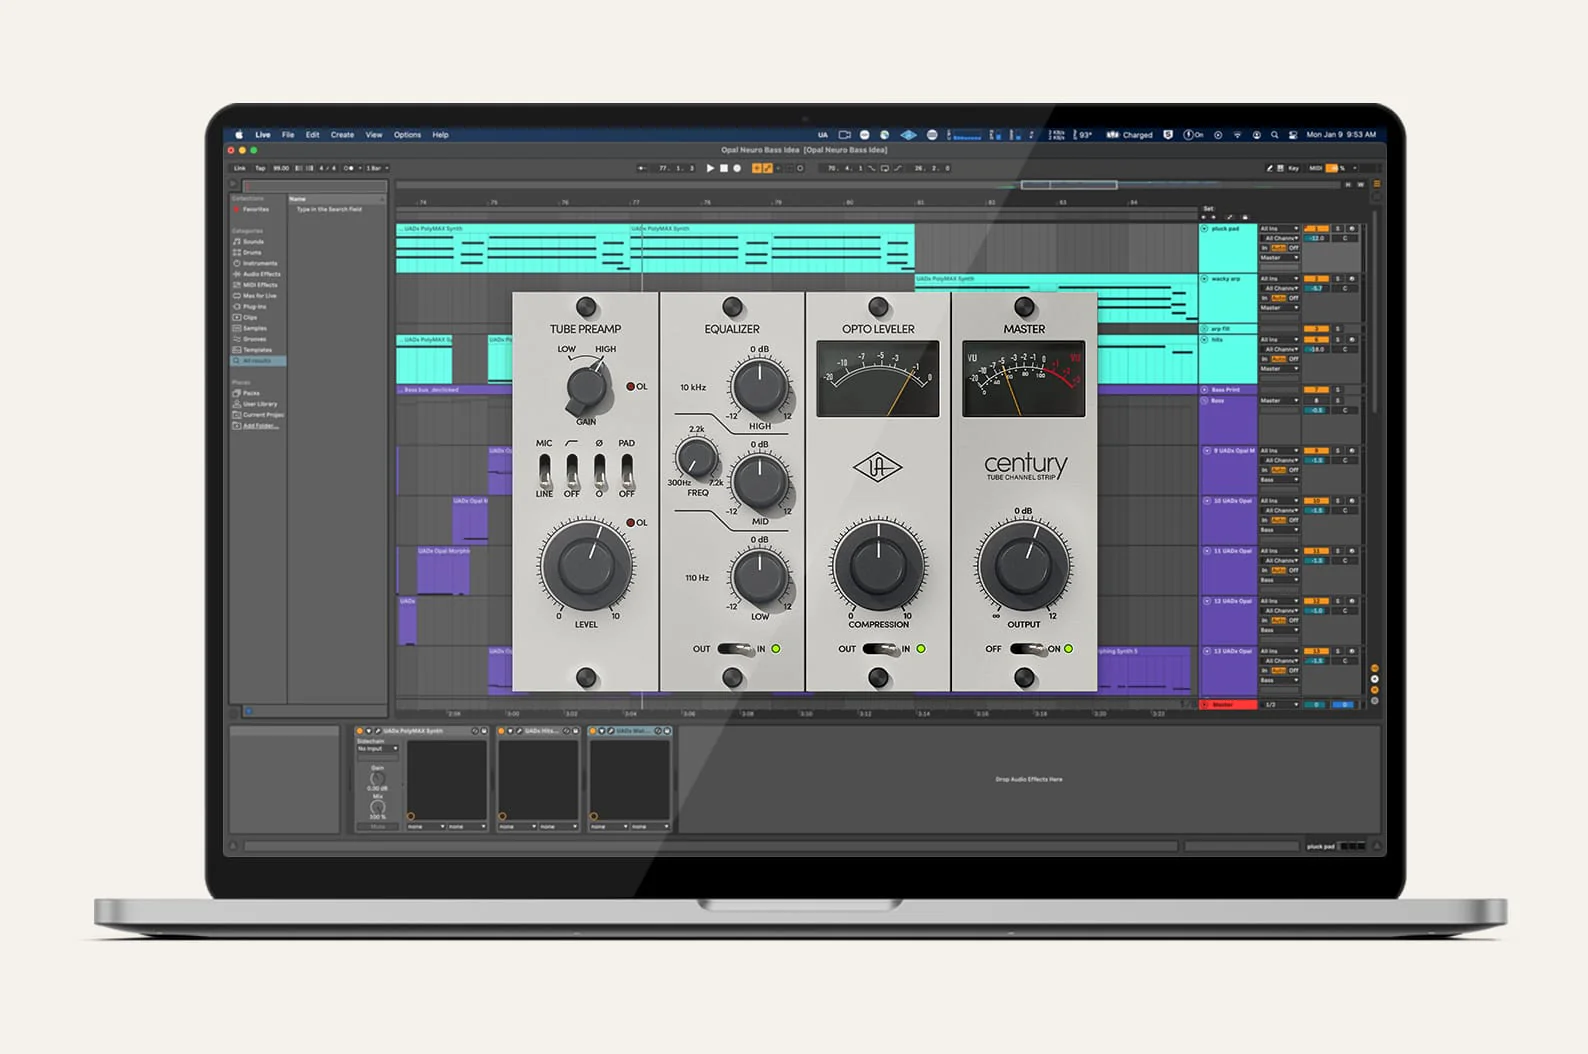Open Sidechain No Input dropdown
The image size is (1588, 1054).
[378, 748]
